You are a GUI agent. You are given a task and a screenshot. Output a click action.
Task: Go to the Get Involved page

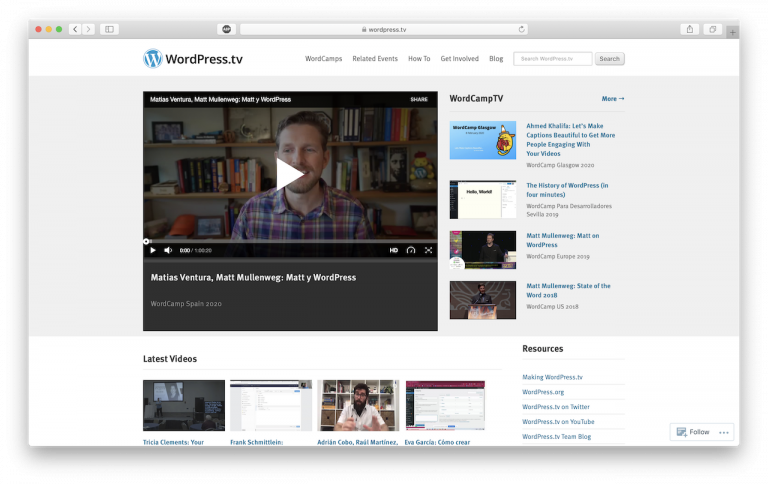[459, 59]
